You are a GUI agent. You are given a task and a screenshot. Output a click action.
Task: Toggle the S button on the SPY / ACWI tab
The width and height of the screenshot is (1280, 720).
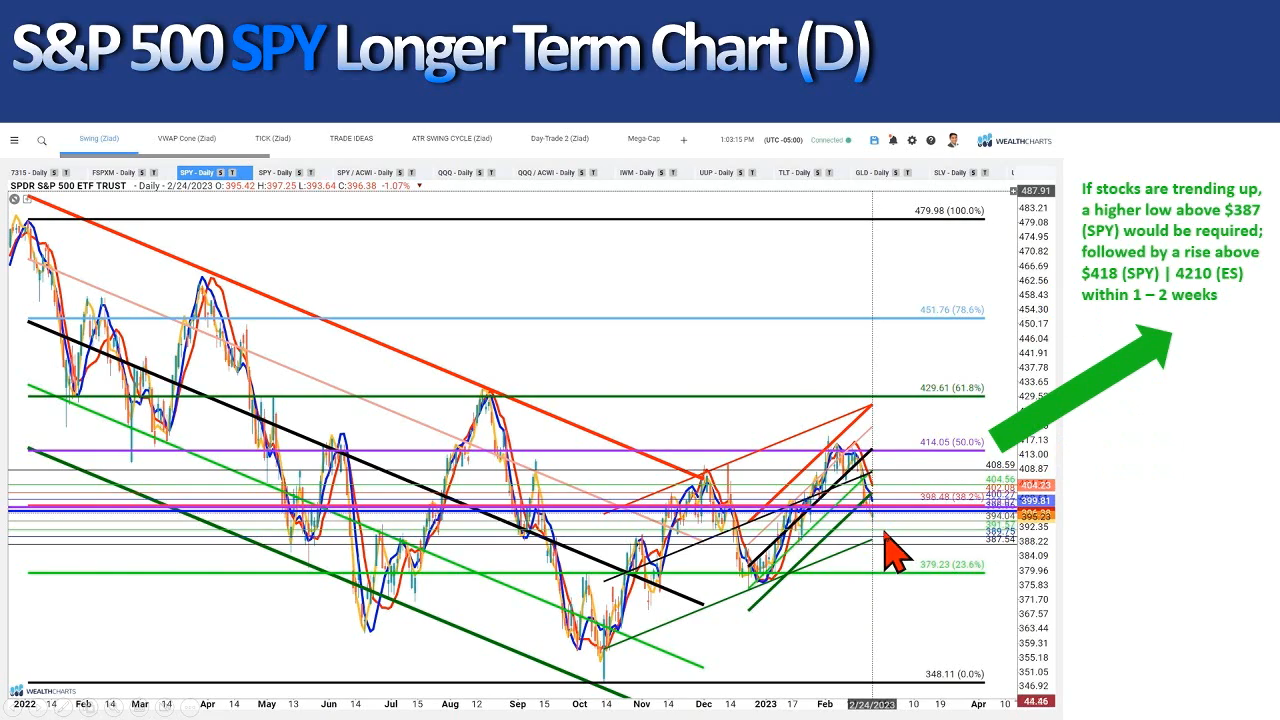[x=401, y=173]
